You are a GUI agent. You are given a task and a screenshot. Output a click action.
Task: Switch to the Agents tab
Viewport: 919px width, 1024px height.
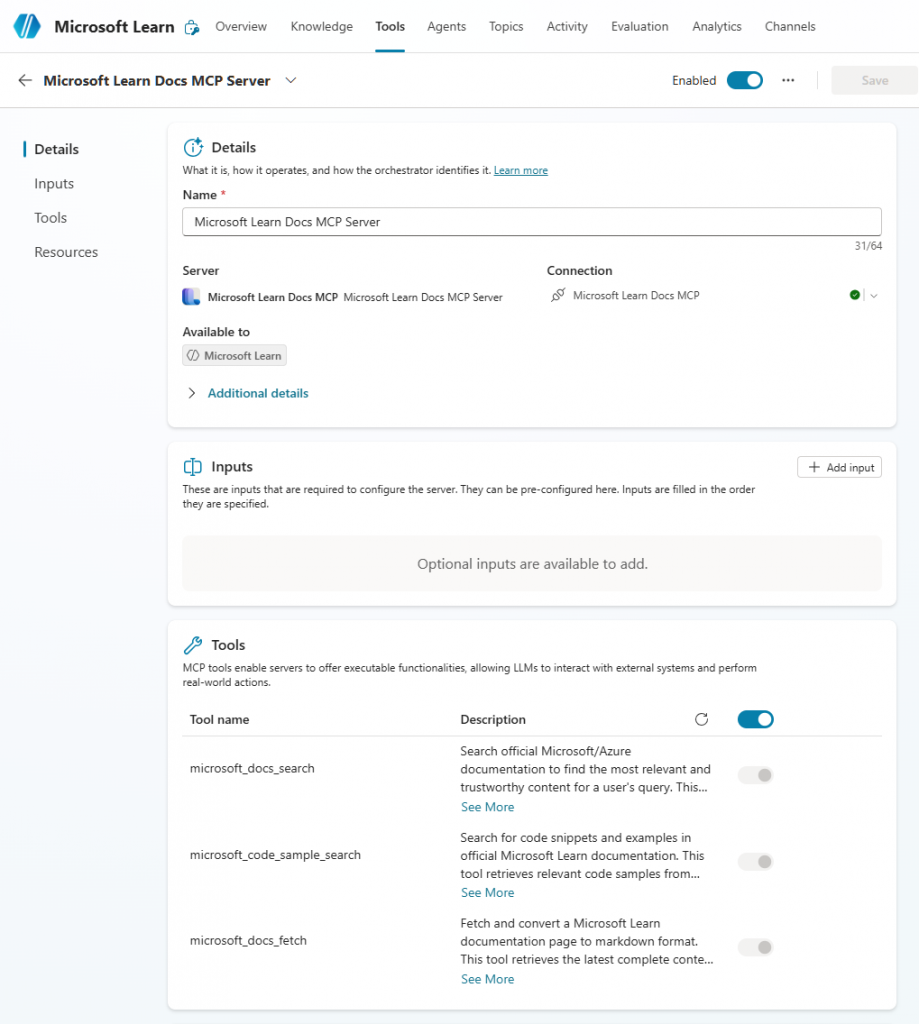click(446, 27)
